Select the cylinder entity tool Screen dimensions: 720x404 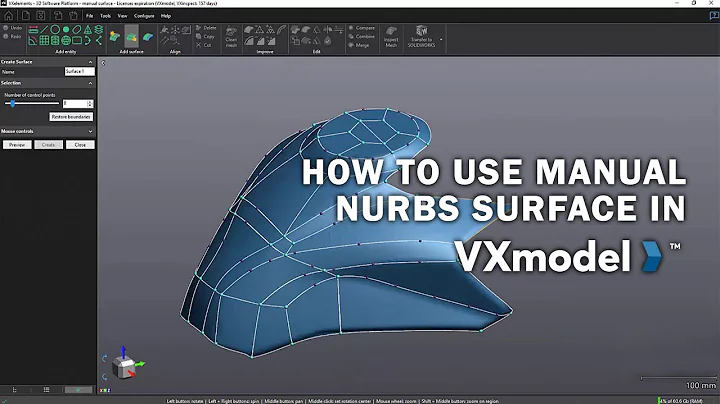point(55,41)
